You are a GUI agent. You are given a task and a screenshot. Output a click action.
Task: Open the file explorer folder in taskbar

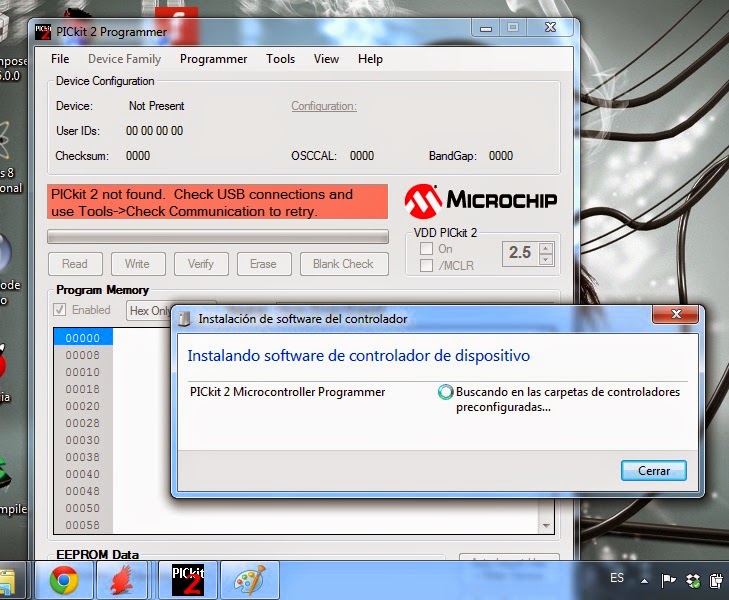pos(8,580)
